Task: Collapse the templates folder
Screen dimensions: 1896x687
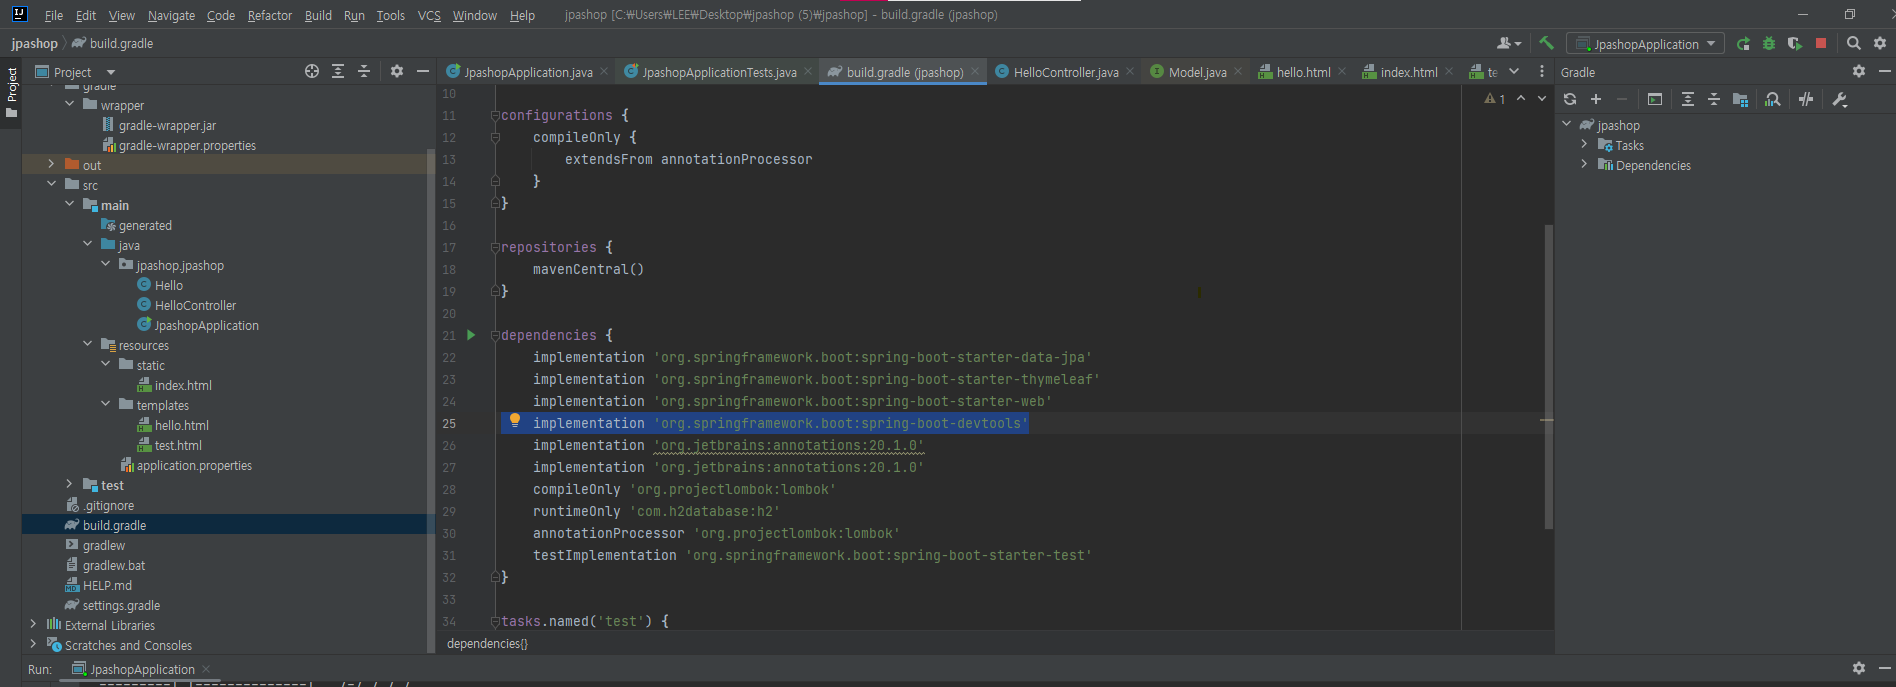Action: coord(105,404)
